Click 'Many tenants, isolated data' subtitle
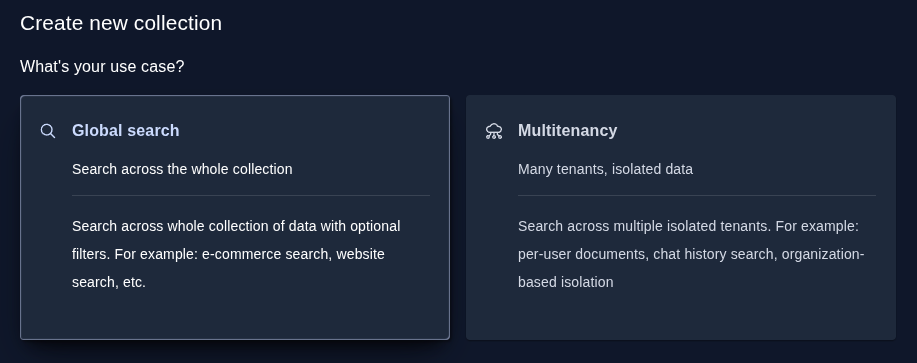This screenshot has height=363, width=917. (605, 169)
